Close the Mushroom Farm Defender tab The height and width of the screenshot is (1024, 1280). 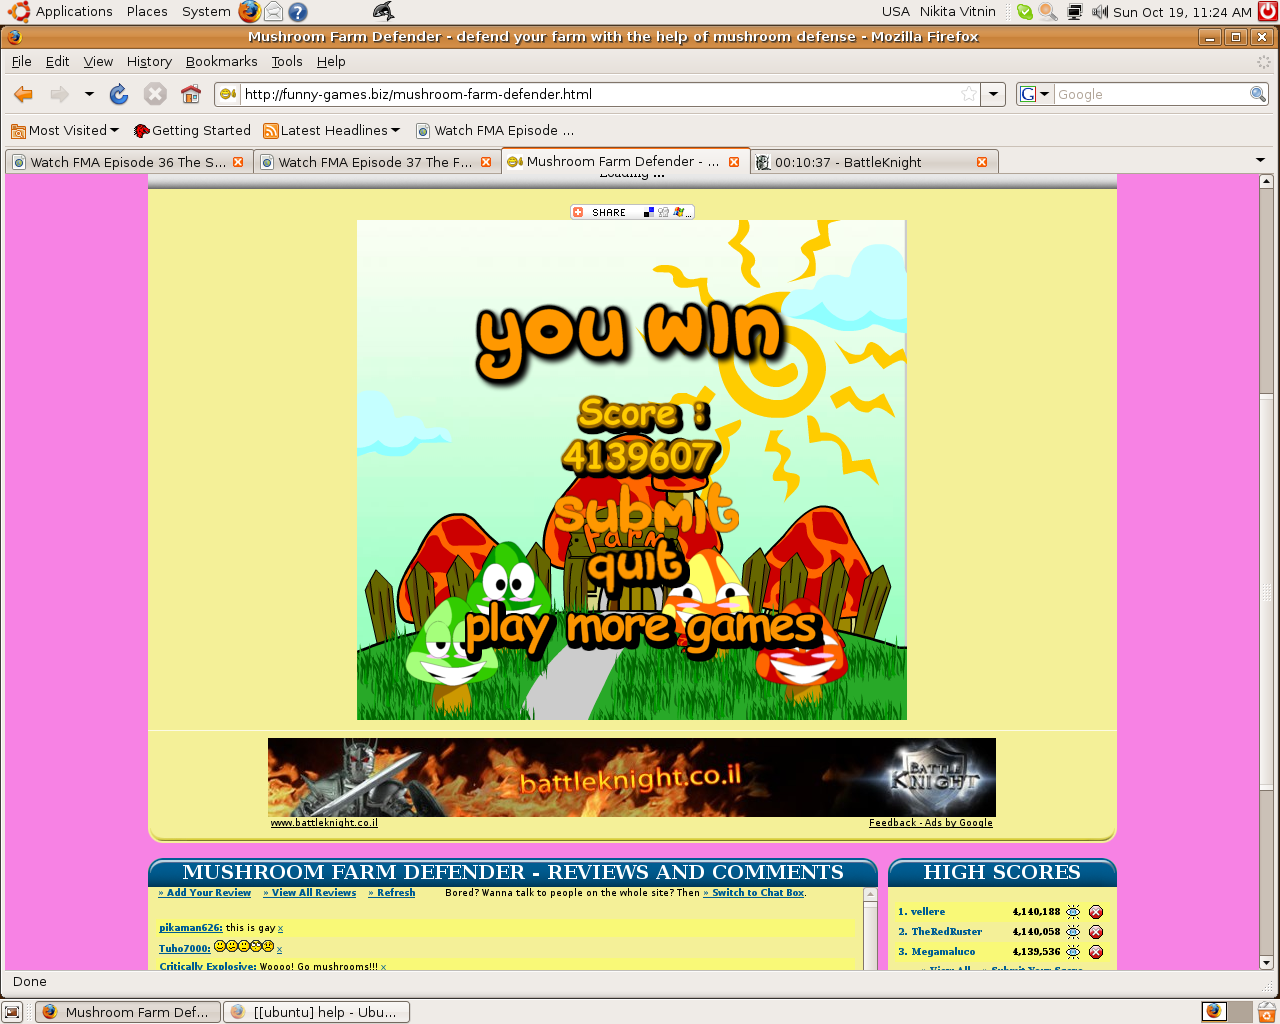(x=734, y=162)
